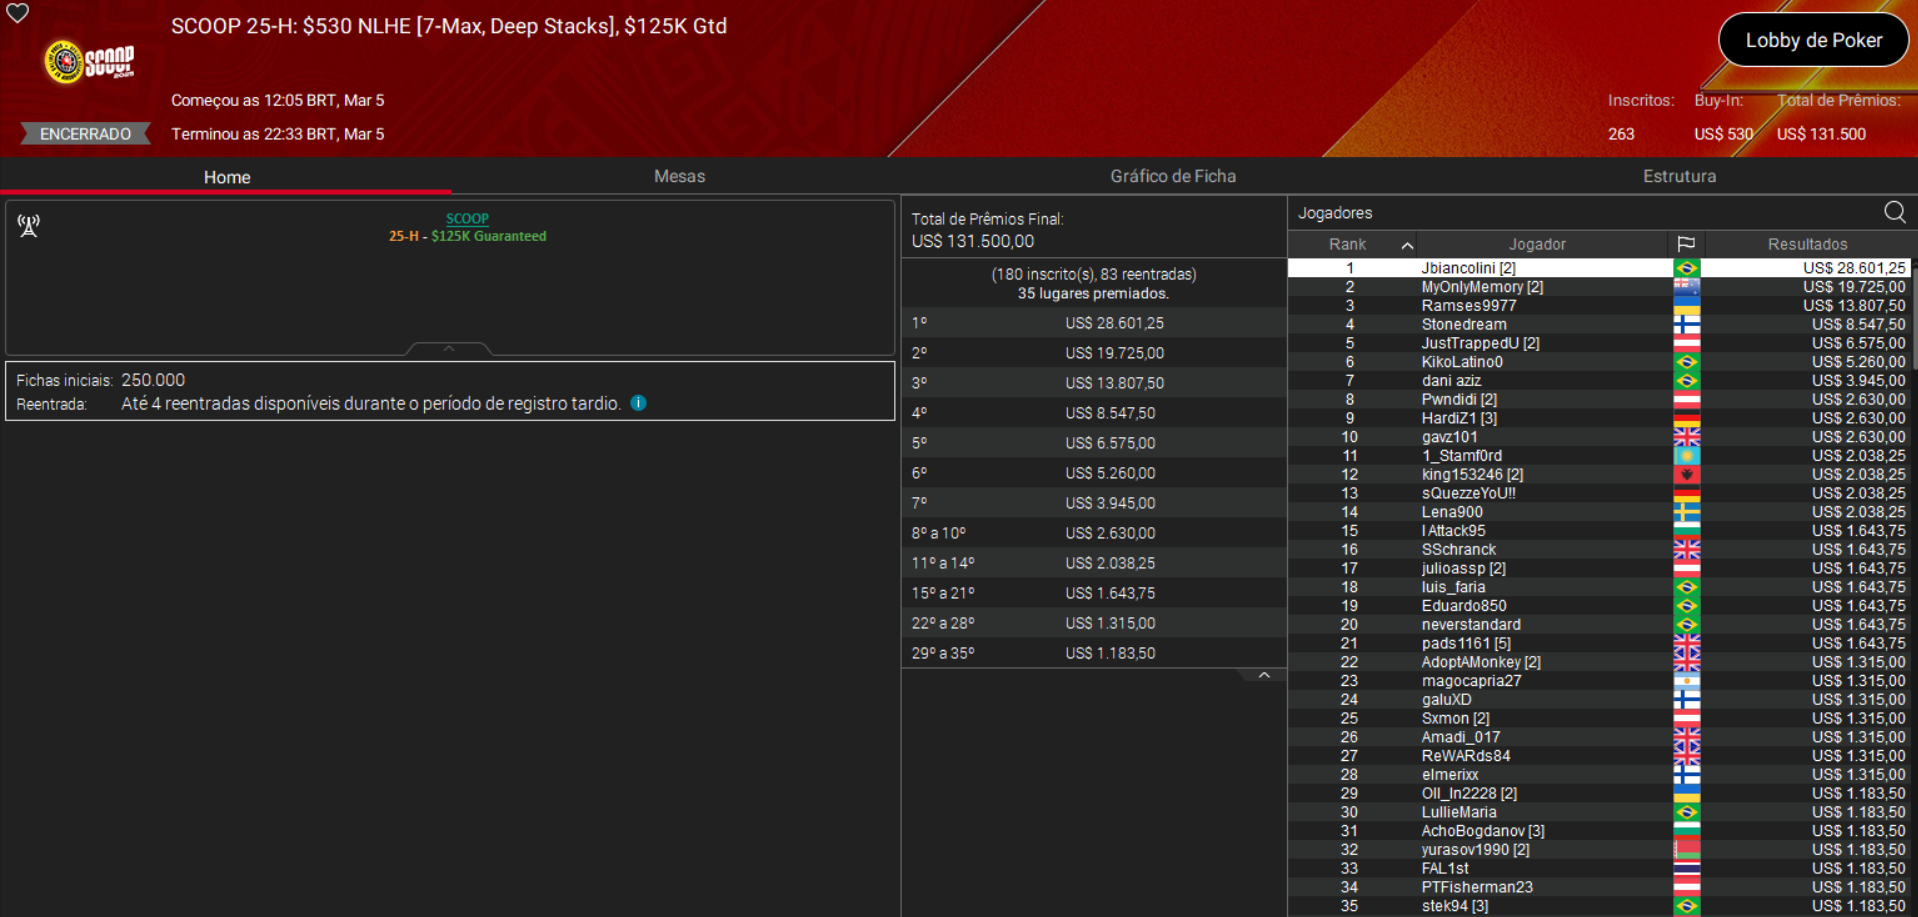Viewport: 1918px width, 917px height.
Task: Click the Brazil flag next to Jbiancolini
Action: click(1688, 267)
